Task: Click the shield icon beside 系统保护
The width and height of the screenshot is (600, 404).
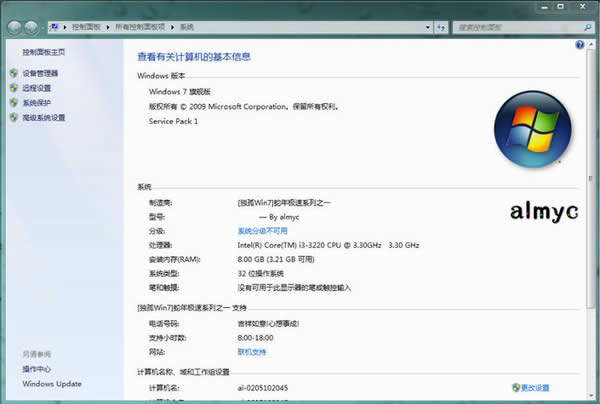Action: [13, 103]
